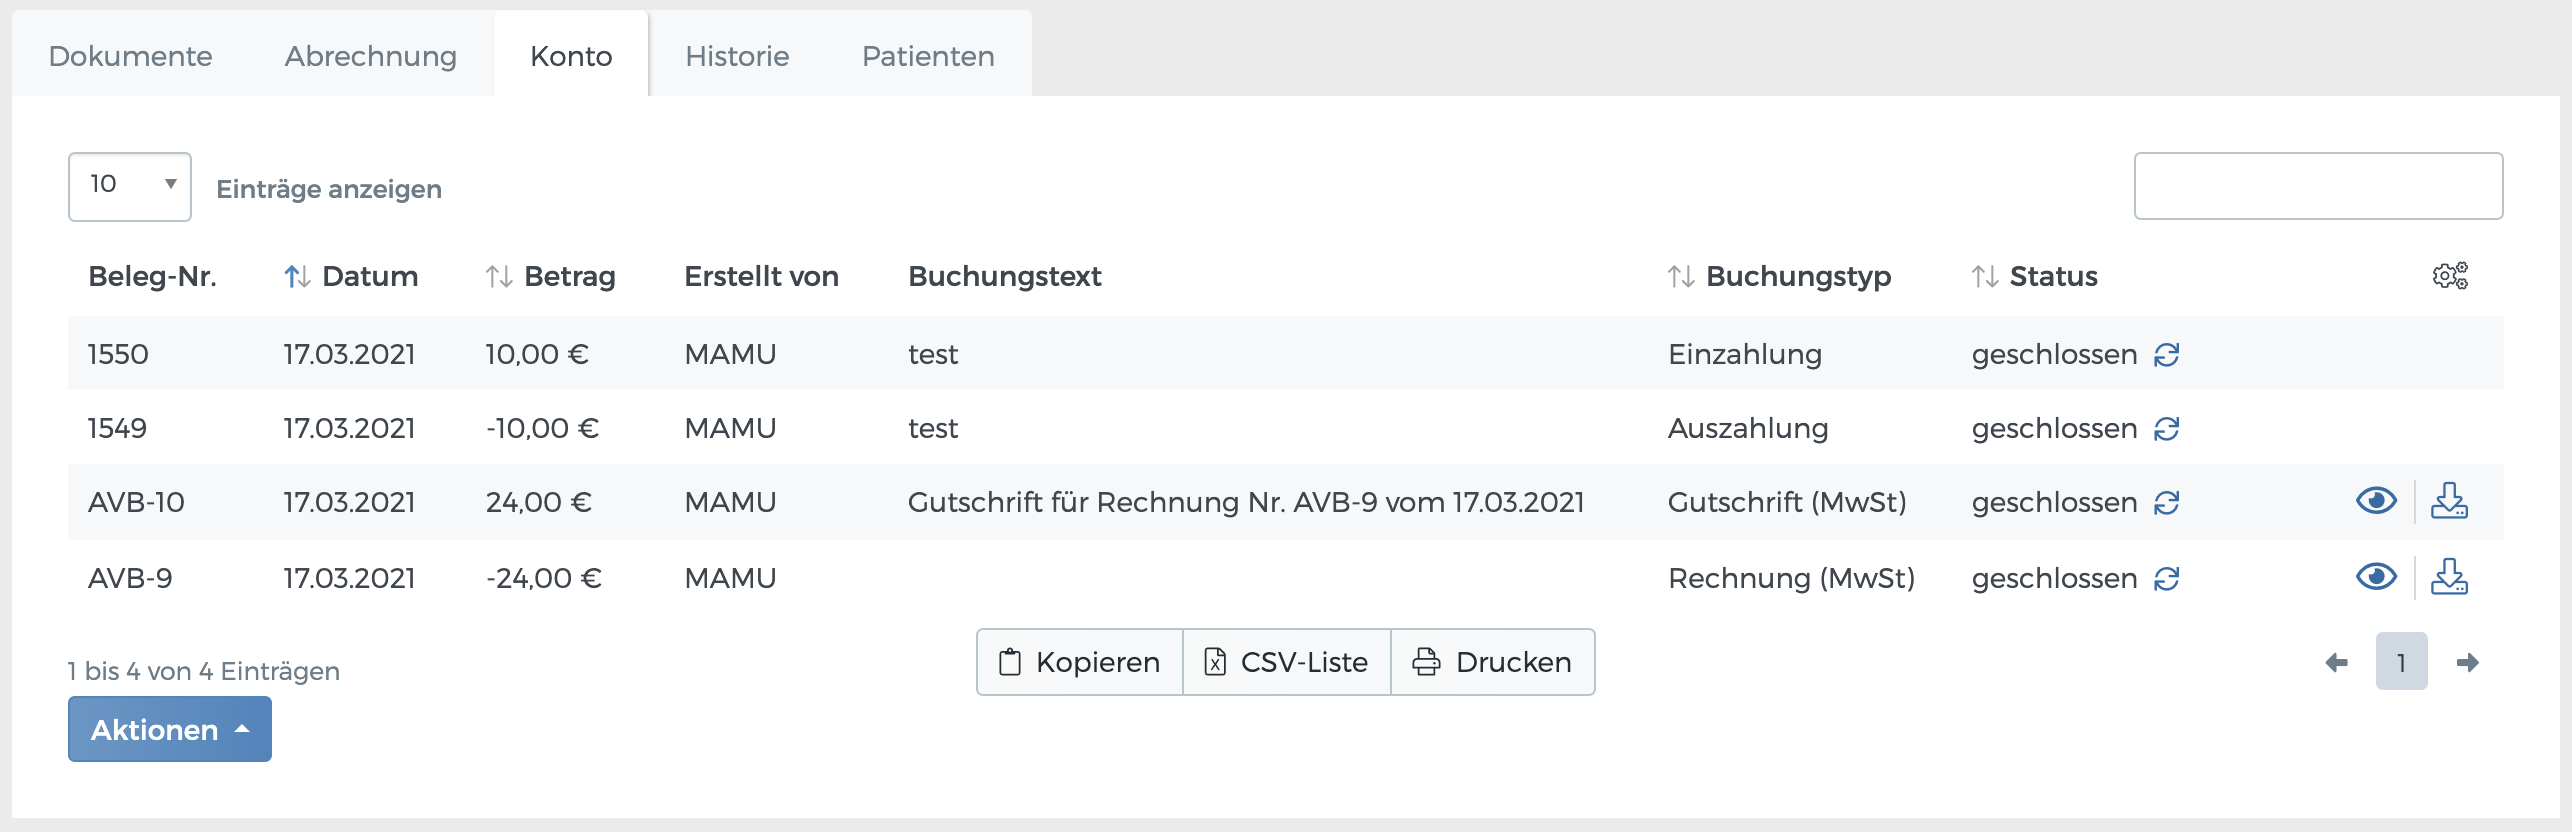Click 'Einträge anzeigen' label

tap(329, 189)
